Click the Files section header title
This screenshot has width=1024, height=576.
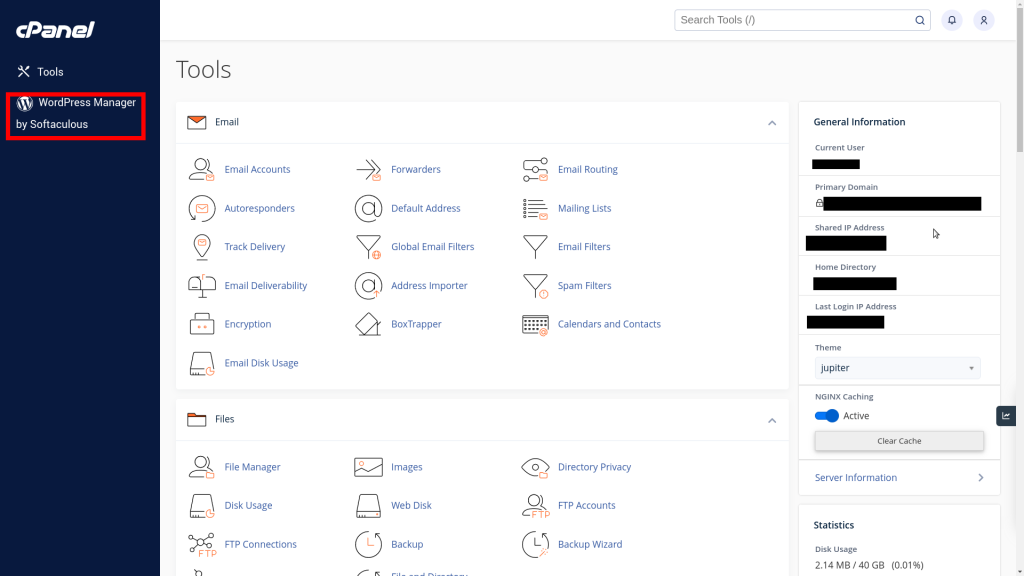coord(224,419)
